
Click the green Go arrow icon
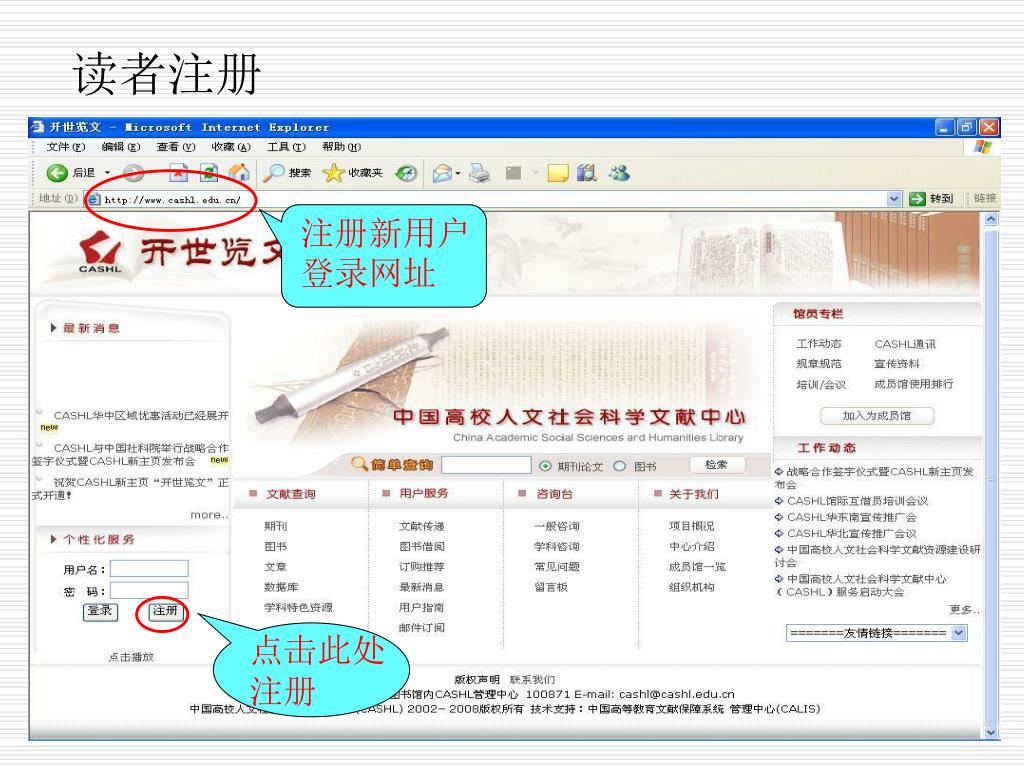click(918, 199)
